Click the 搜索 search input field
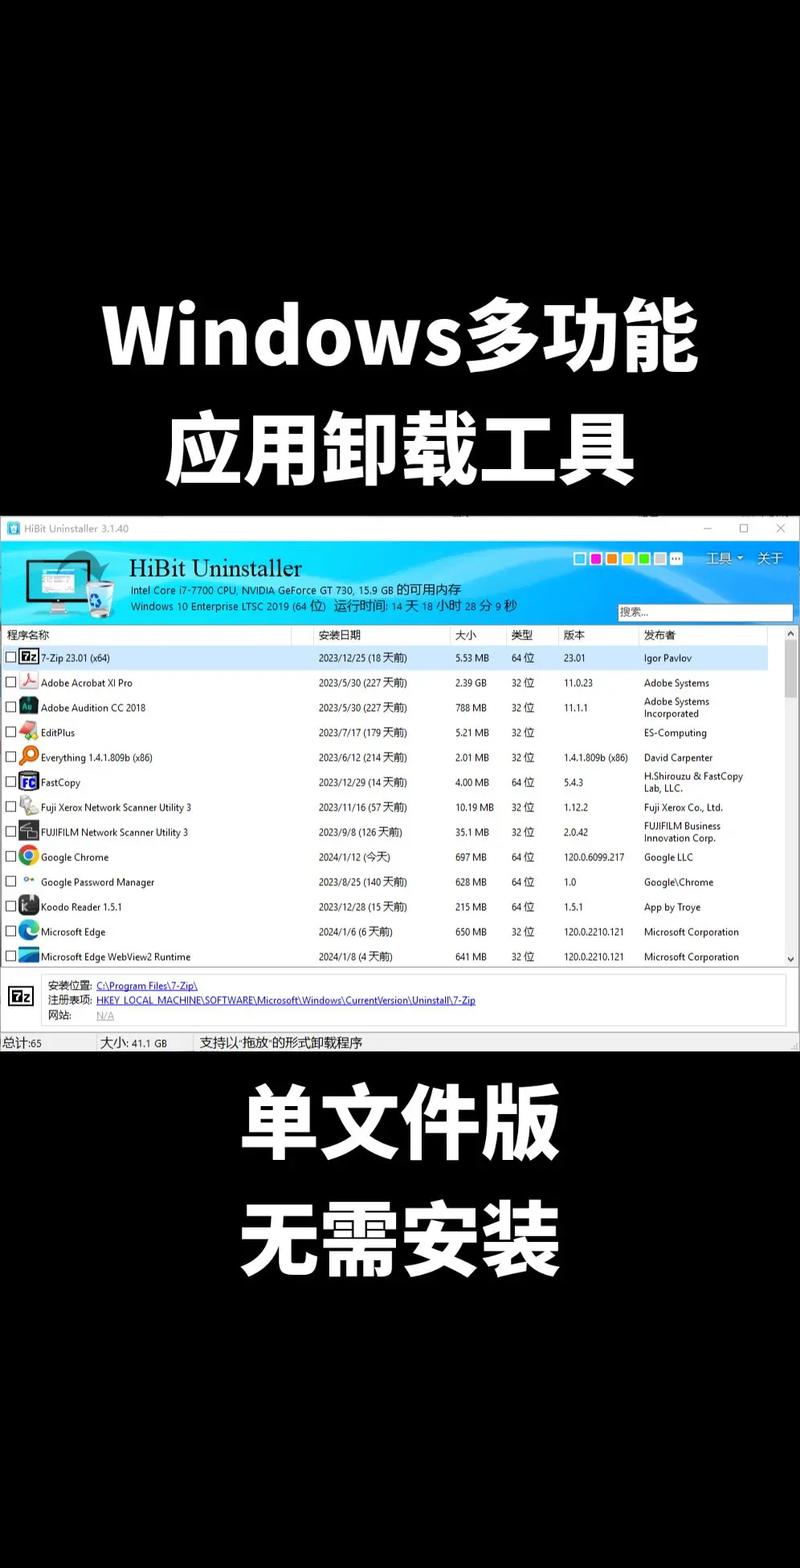Screen dimensions: 800x1568 (x=705, y=612)
